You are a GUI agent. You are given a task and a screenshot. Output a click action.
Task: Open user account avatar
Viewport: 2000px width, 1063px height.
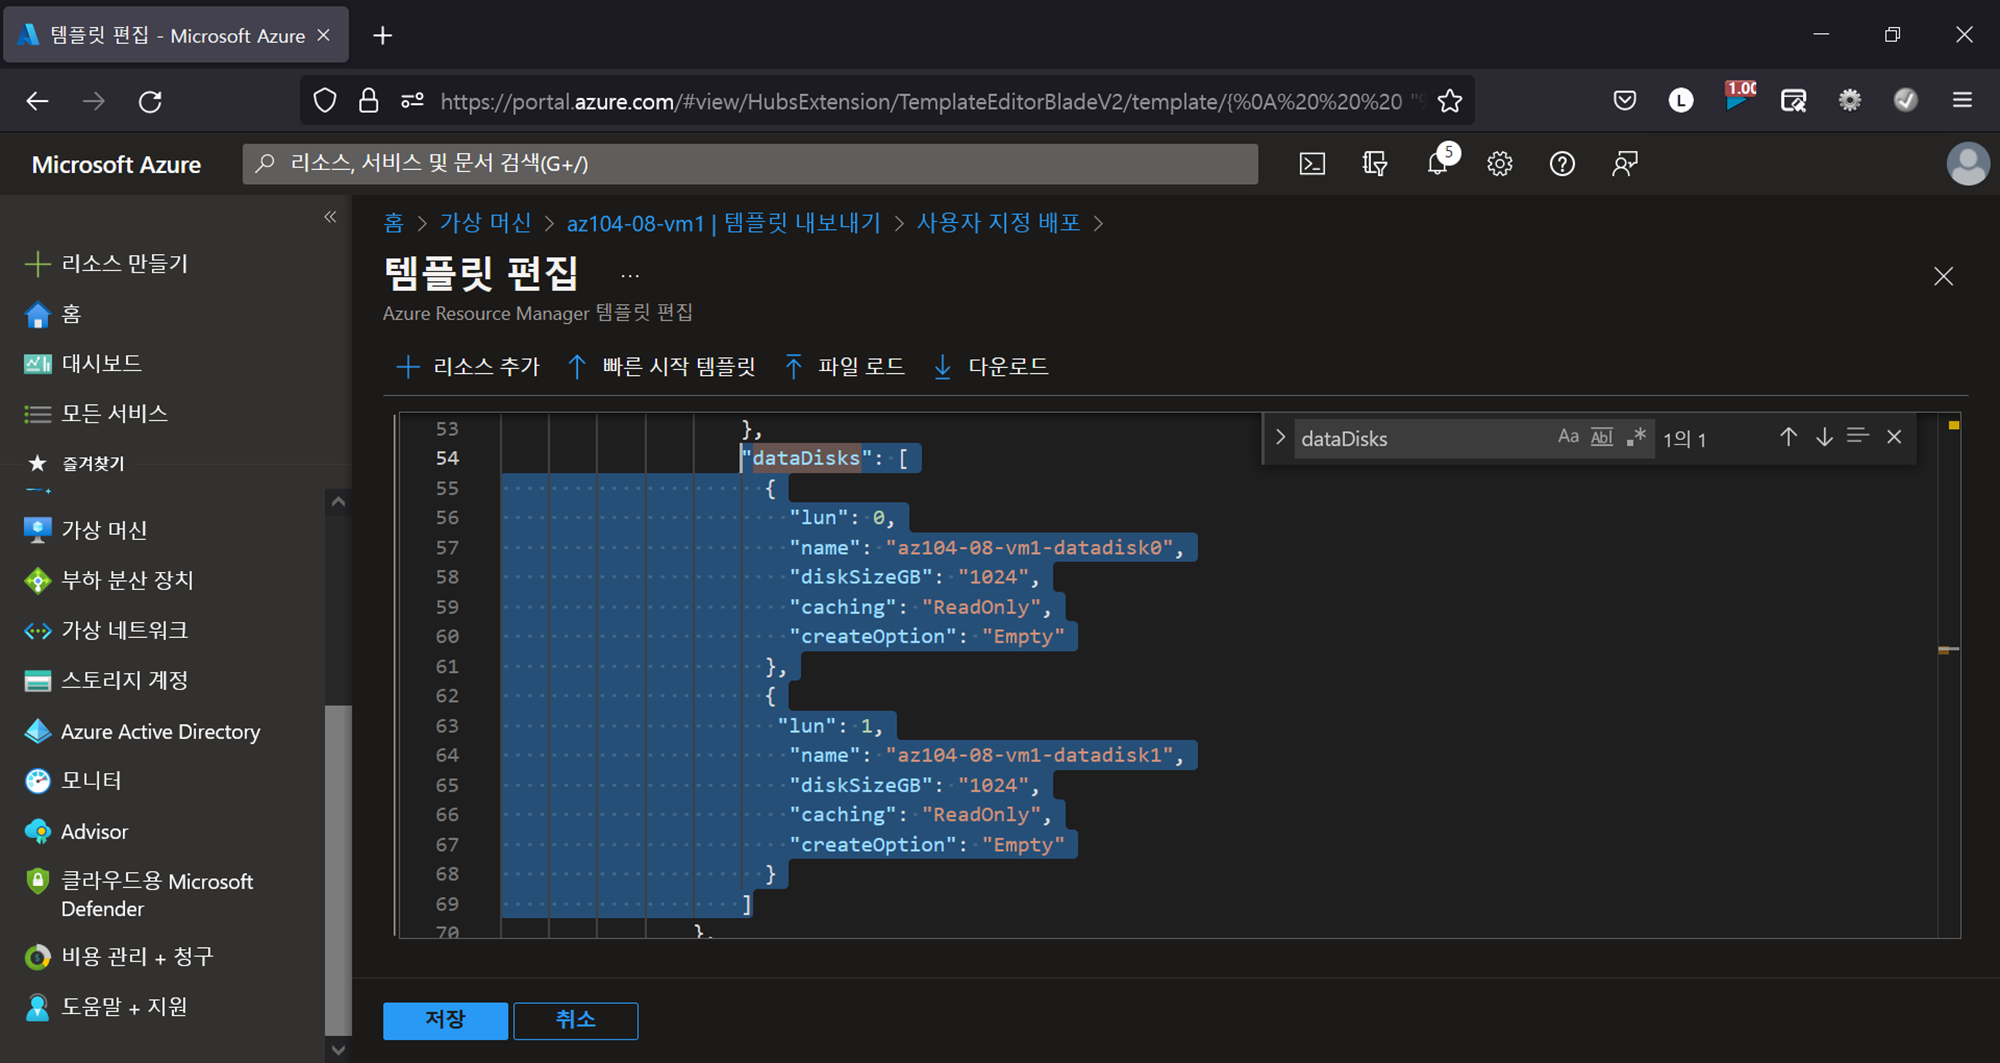click(x=1967, y=164)
